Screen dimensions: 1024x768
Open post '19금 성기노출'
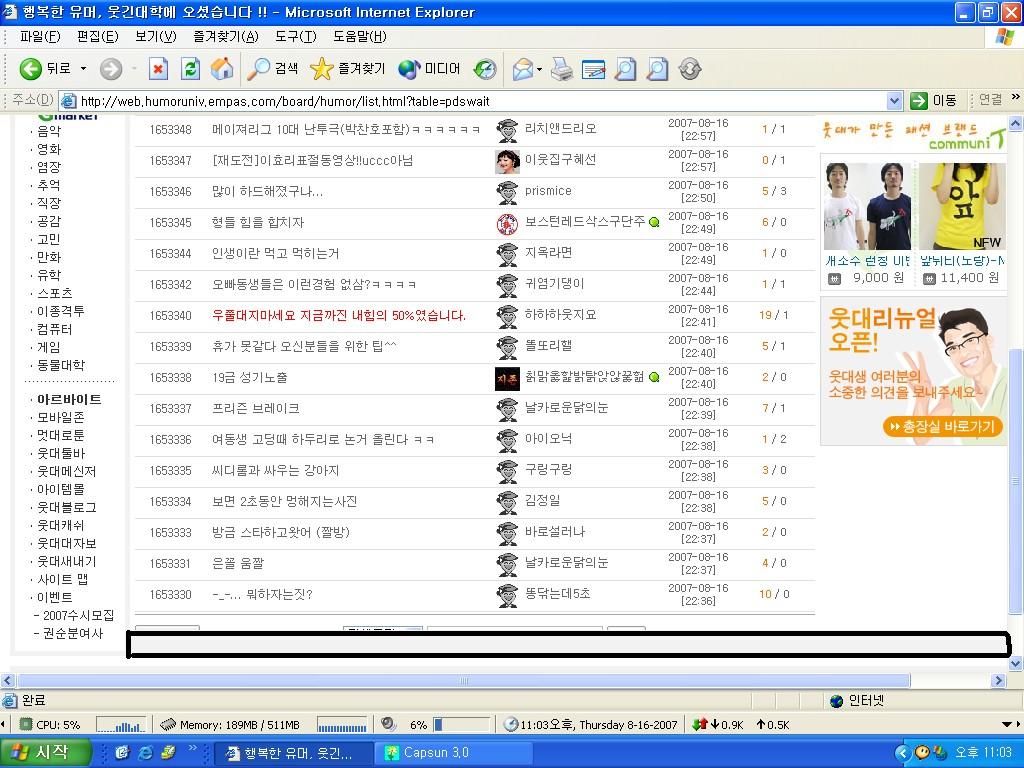[x=249, y=377]
